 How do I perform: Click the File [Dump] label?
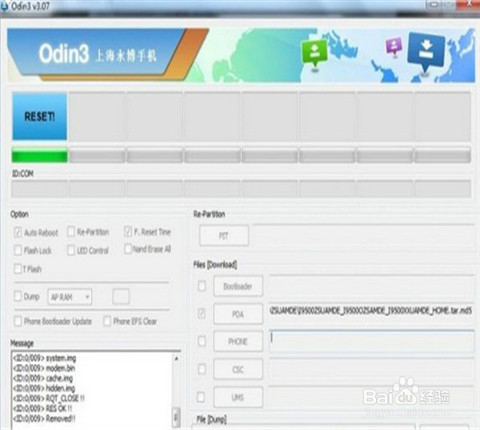(x=211, y=419)
